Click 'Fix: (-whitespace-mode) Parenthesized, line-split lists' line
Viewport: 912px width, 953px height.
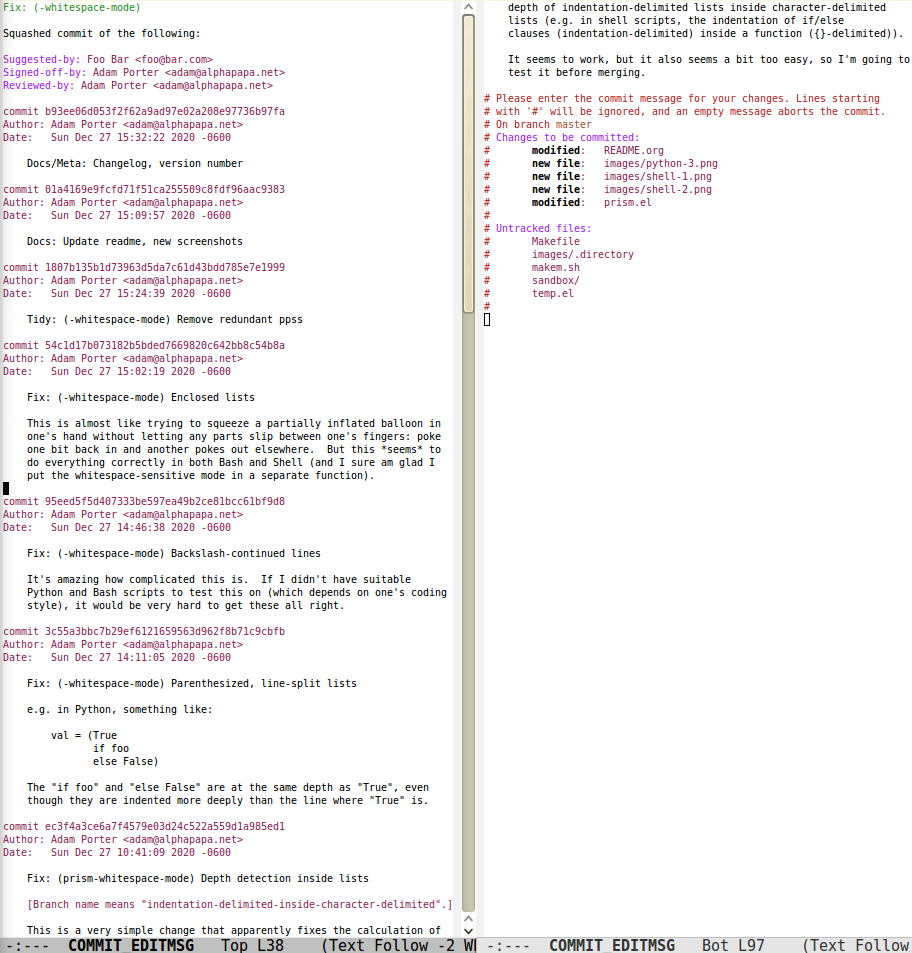(192, 684)
